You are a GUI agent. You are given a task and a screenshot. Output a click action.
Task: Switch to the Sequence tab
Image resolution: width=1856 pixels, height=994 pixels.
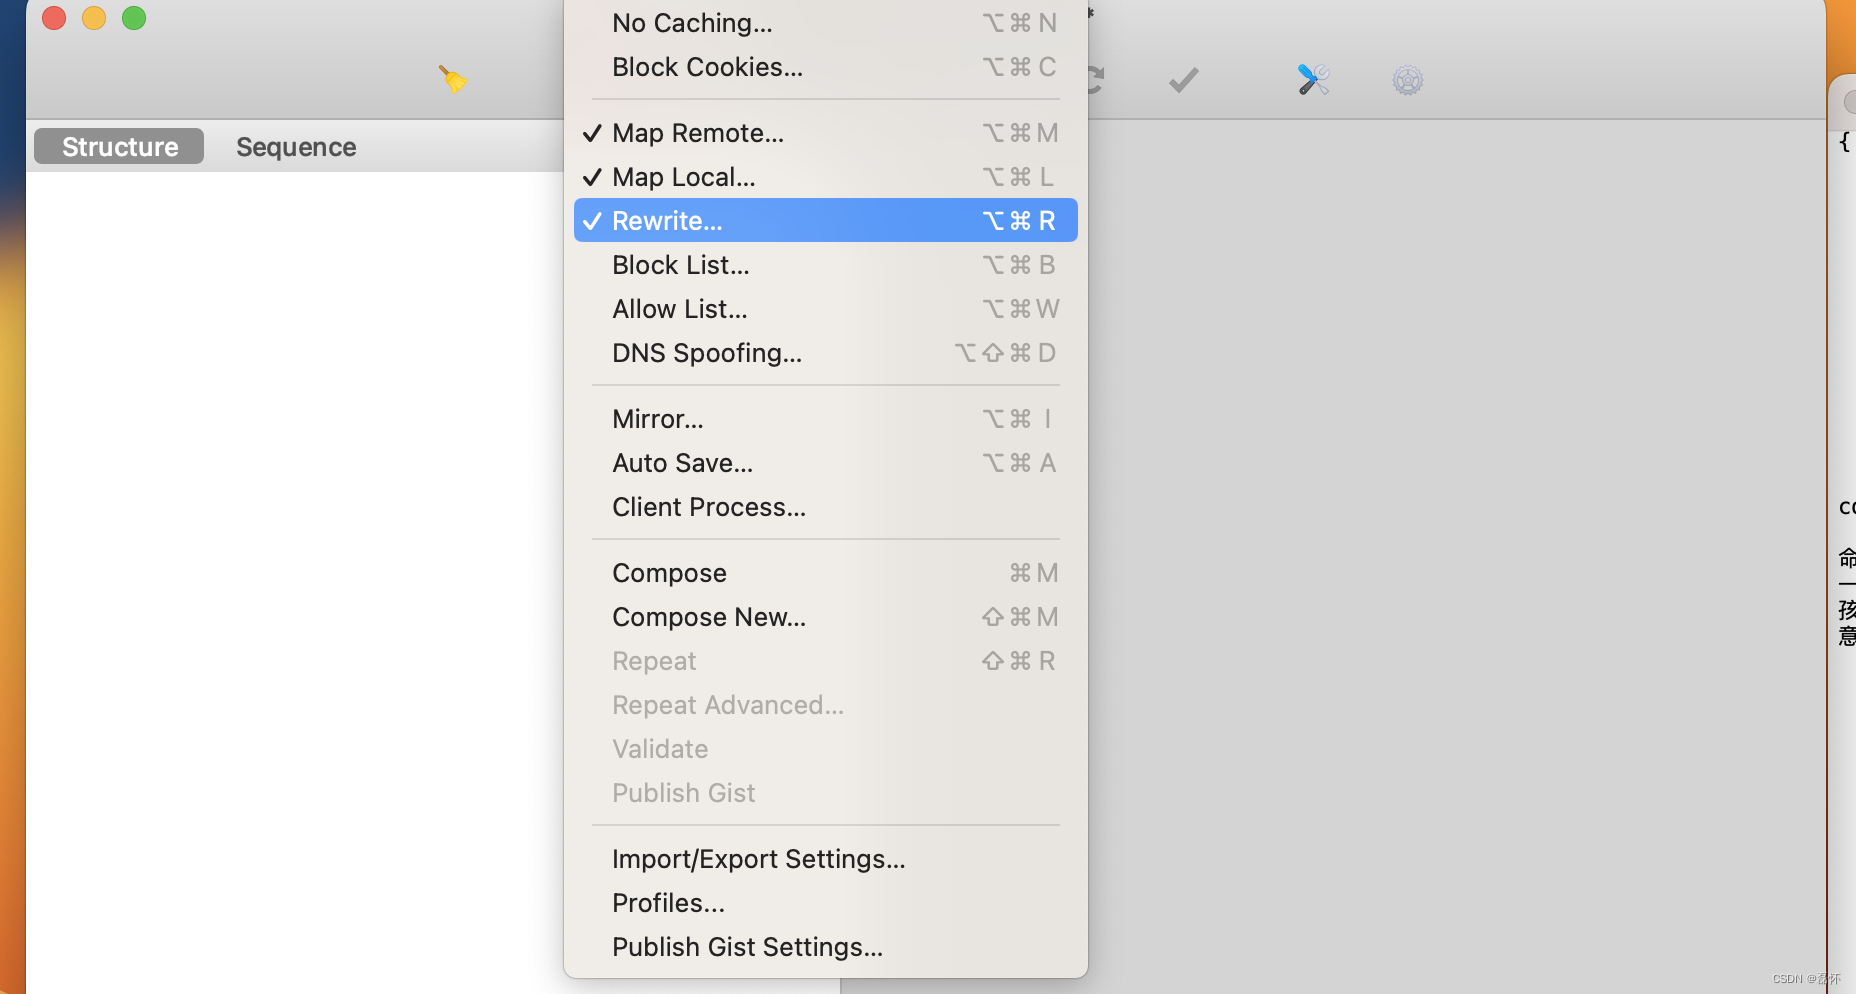coord(296,147)
